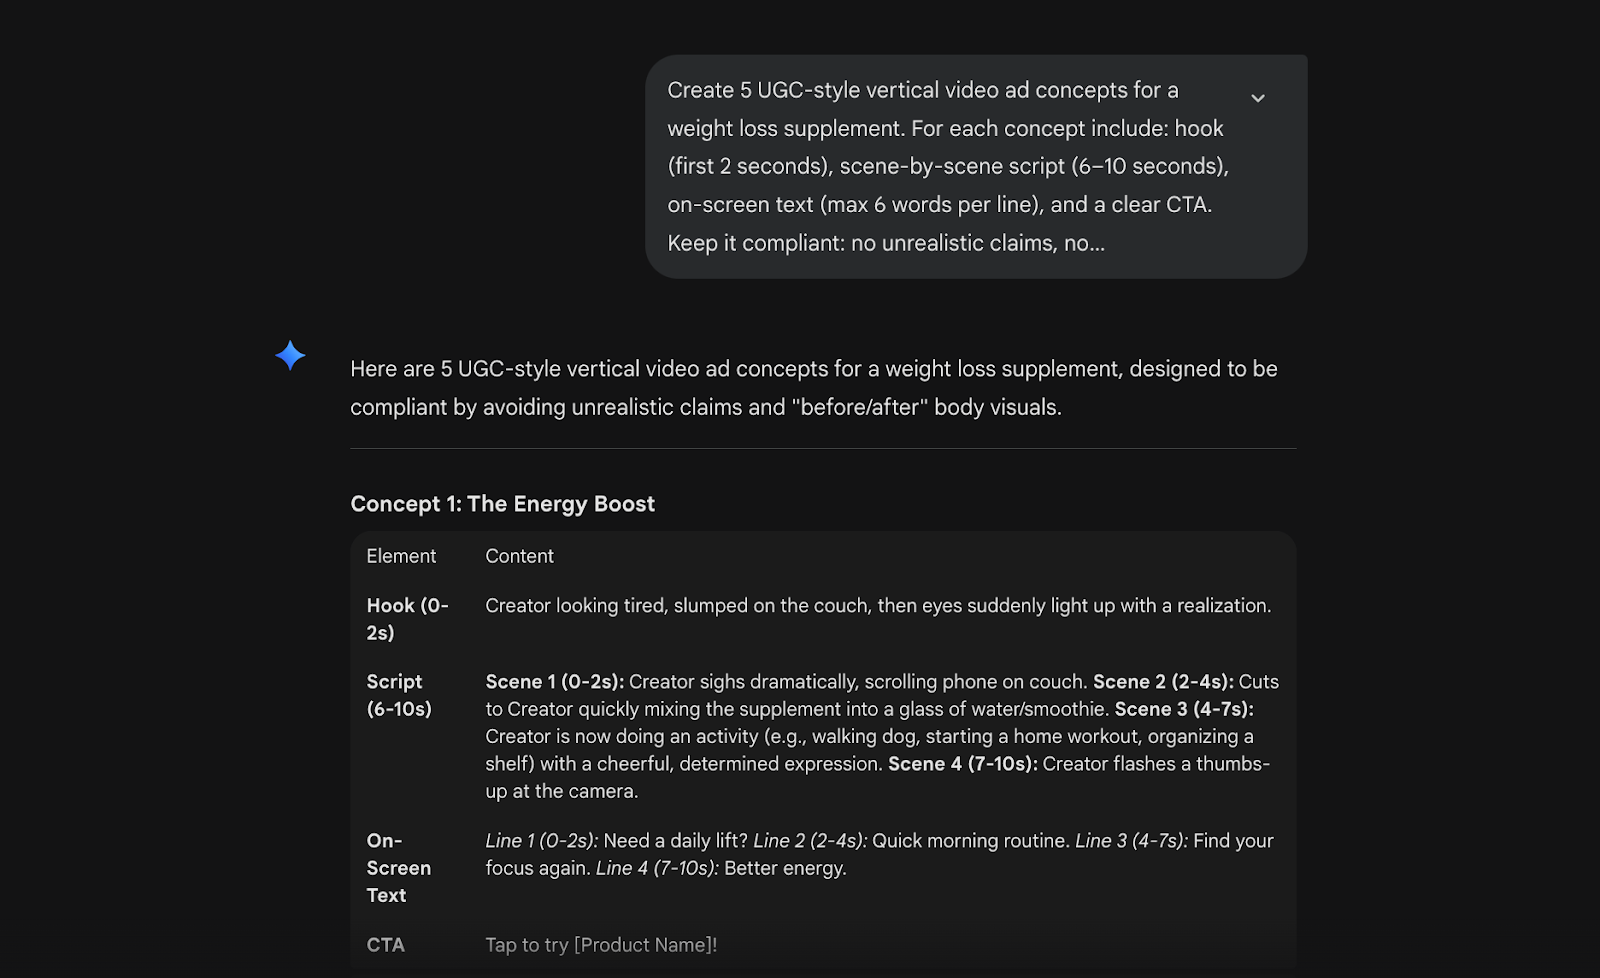The height and width of the screenshot is (978, 1600).
Task: Click the blue Gemini sparkle icon
Action: coord(290,356)
